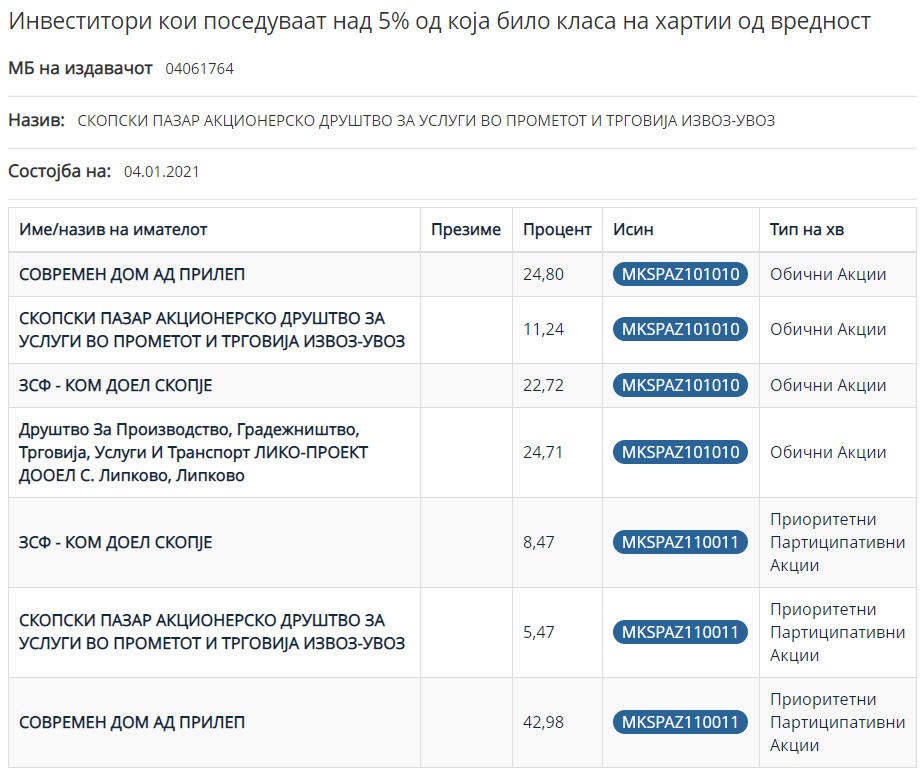Click the issuer number 04061764

point(199,69)
